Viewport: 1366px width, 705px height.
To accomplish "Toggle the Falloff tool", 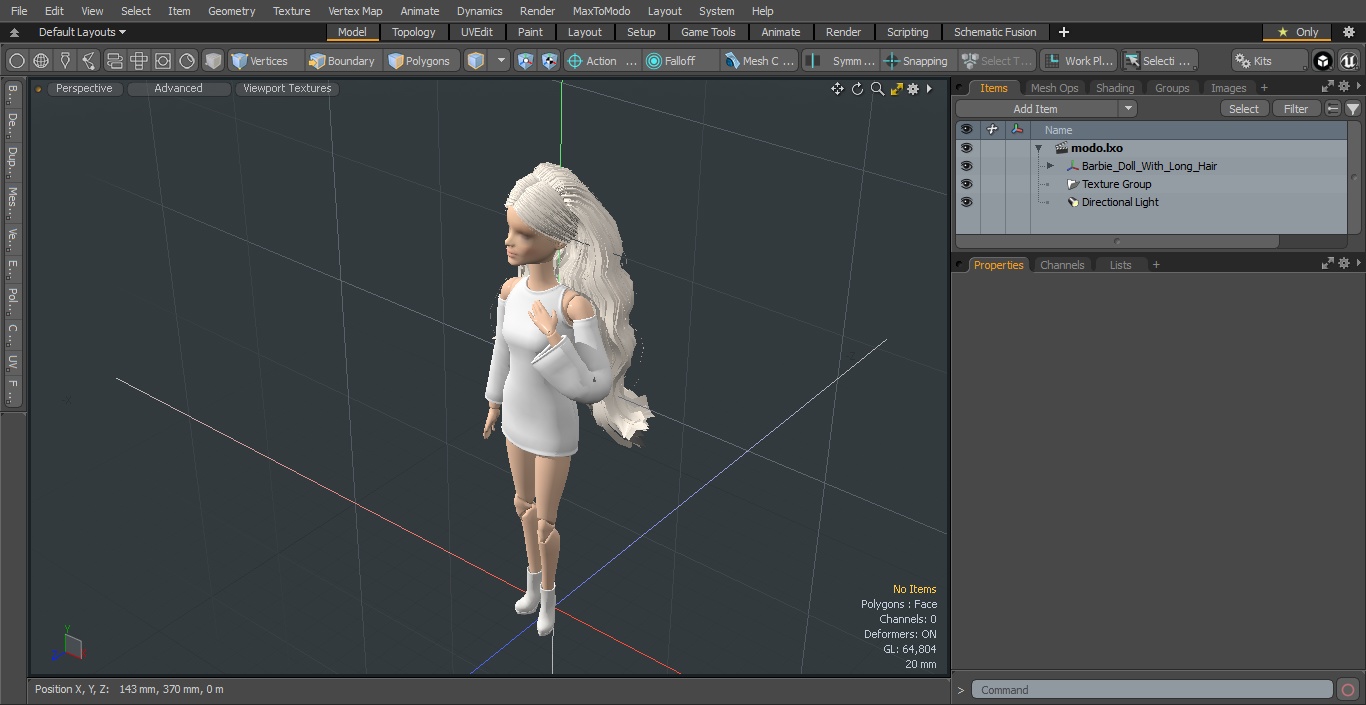I will (680, 61).
